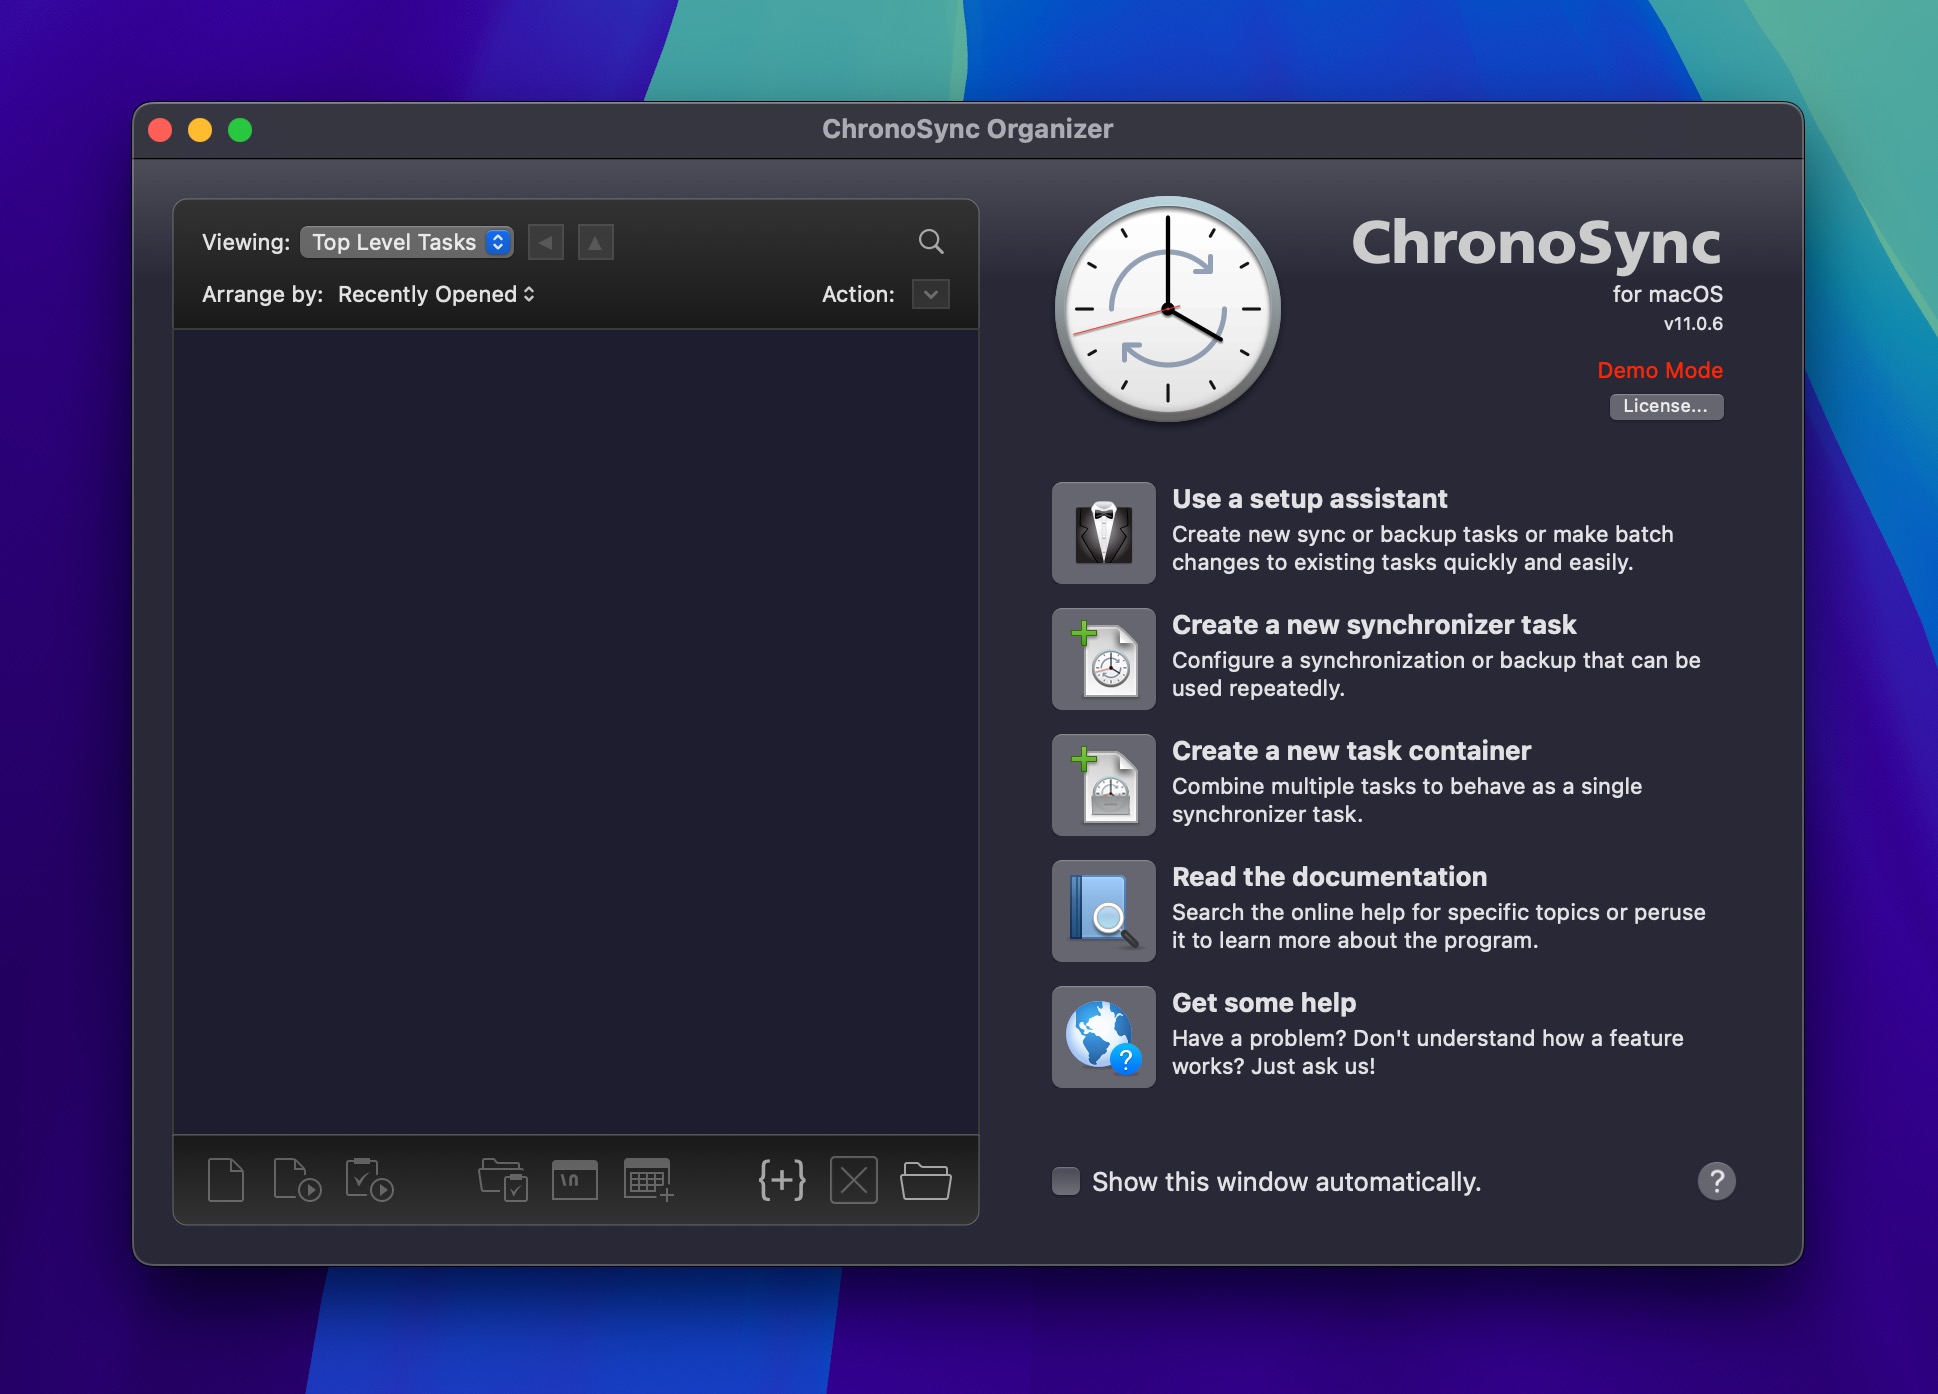Select the Get some help option
The image size is (1938, 1394).
[1264, 1003]
